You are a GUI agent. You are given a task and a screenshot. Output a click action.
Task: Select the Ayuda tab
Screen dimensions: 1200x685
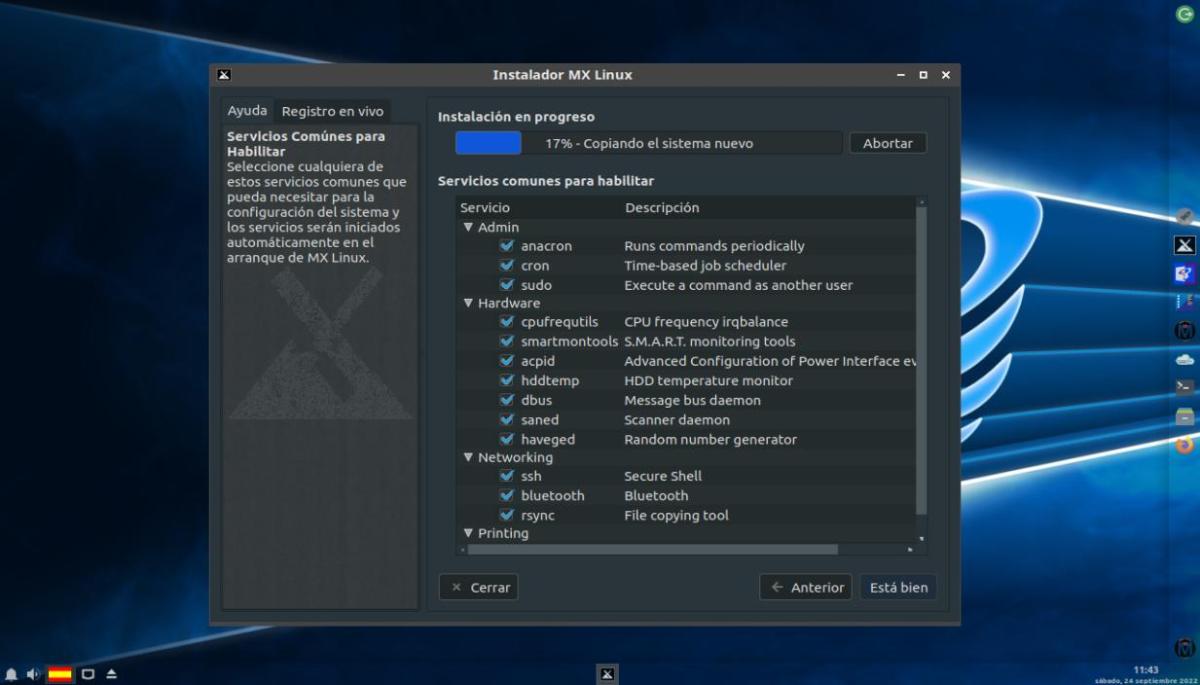[247, 111]
